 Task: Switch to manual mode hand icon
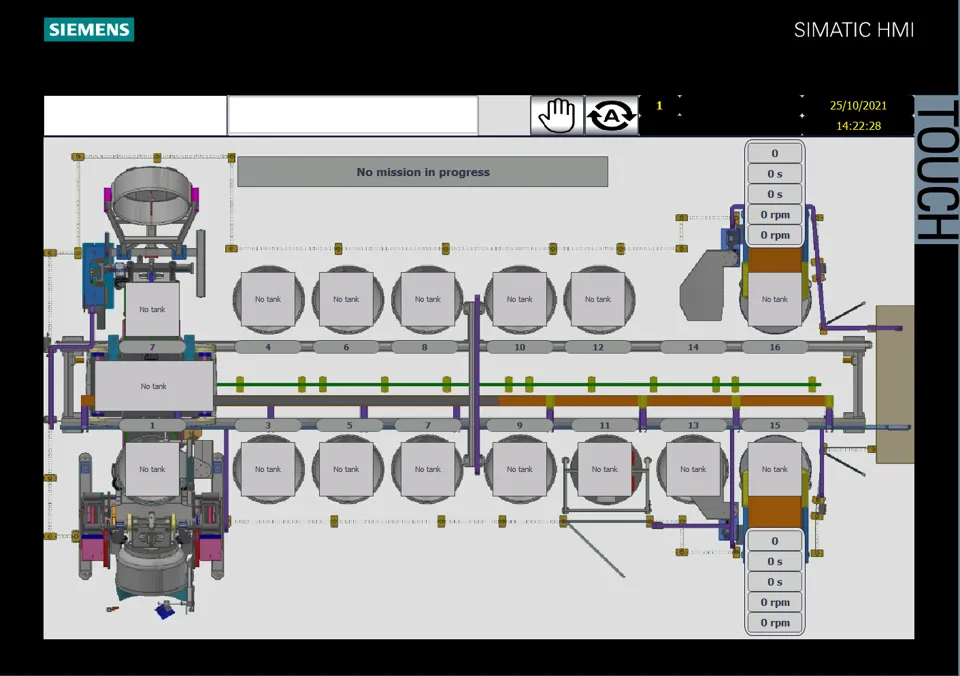557,115
